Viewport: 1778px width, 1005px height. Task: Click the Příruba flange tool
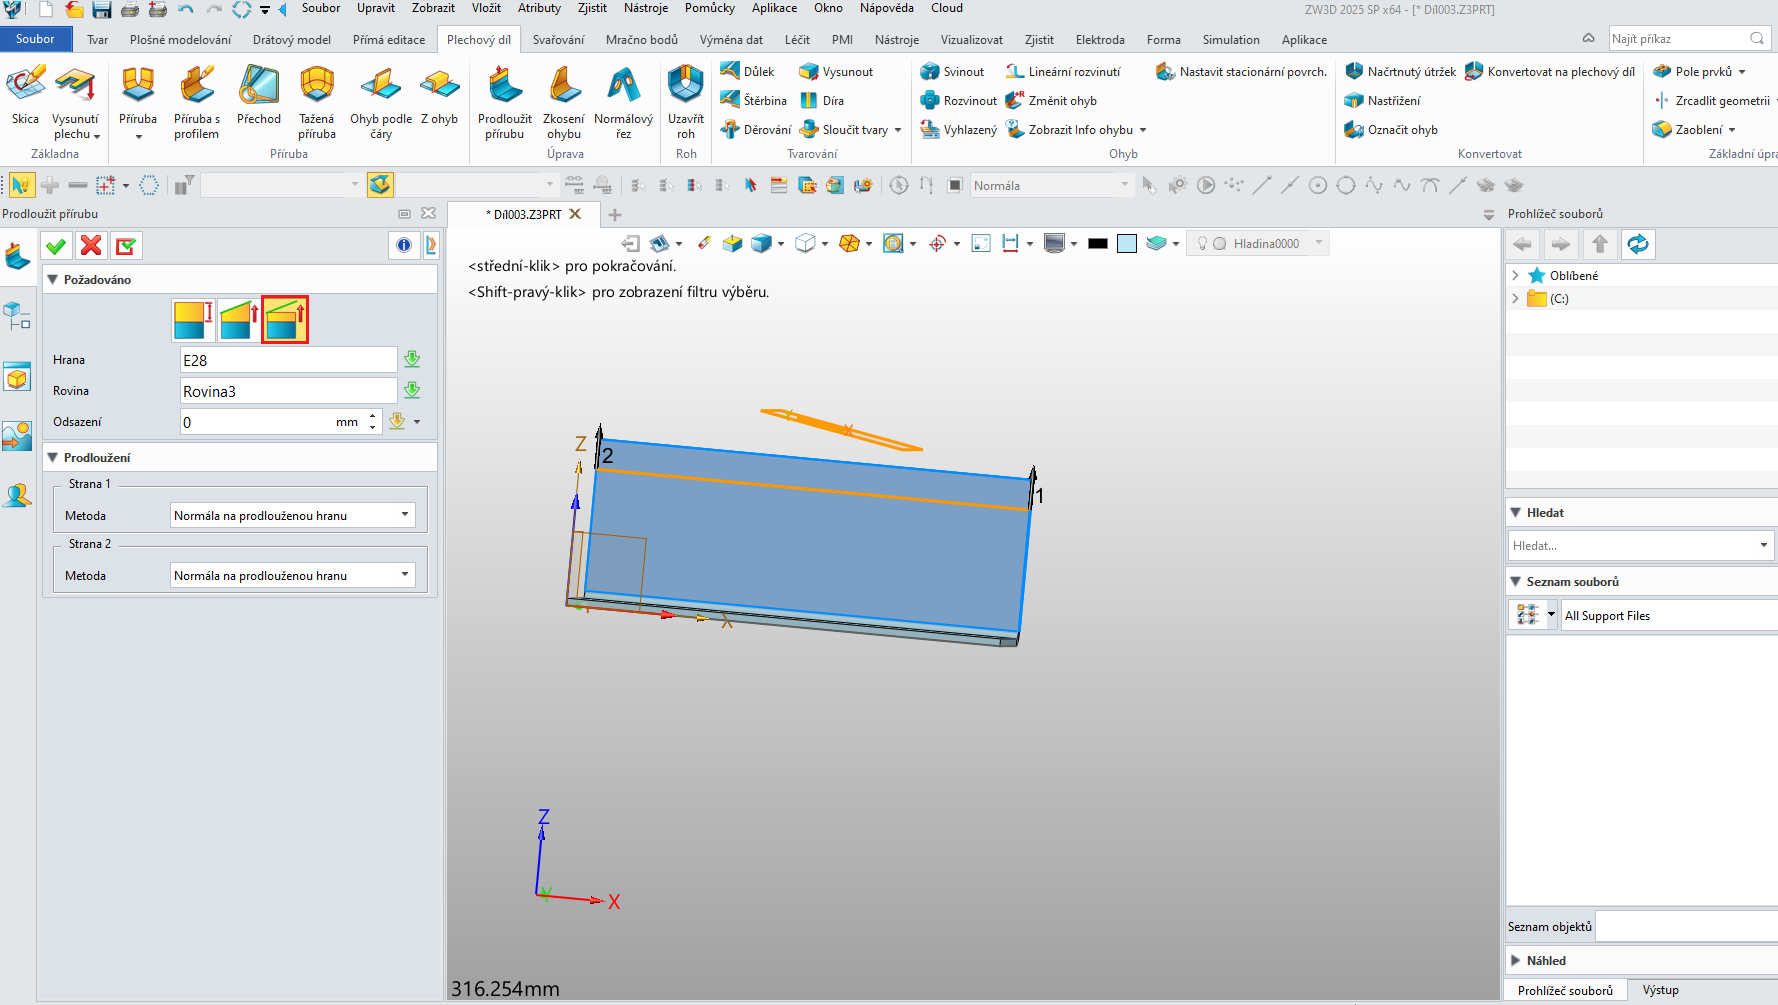138,95
